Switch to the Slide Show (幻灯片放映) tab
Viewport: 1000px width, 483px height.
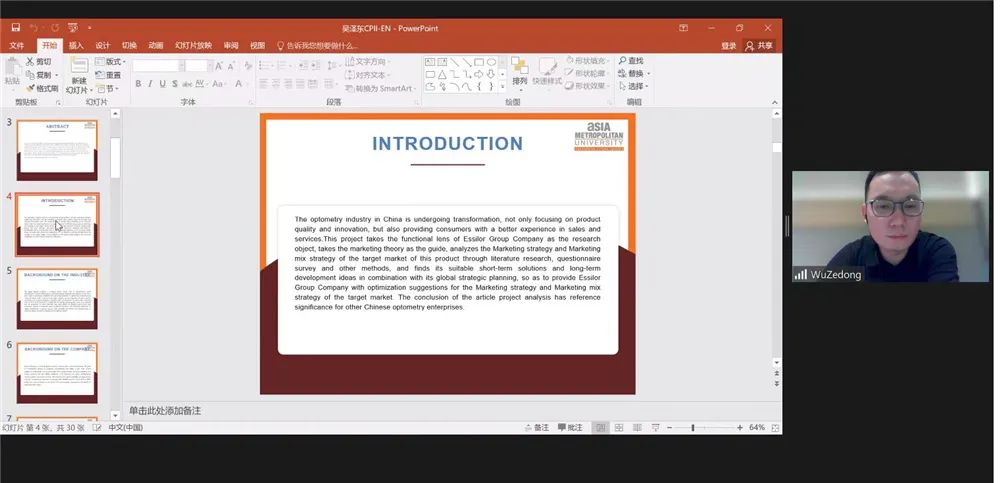pyautogui.click(x=193, y=45)
